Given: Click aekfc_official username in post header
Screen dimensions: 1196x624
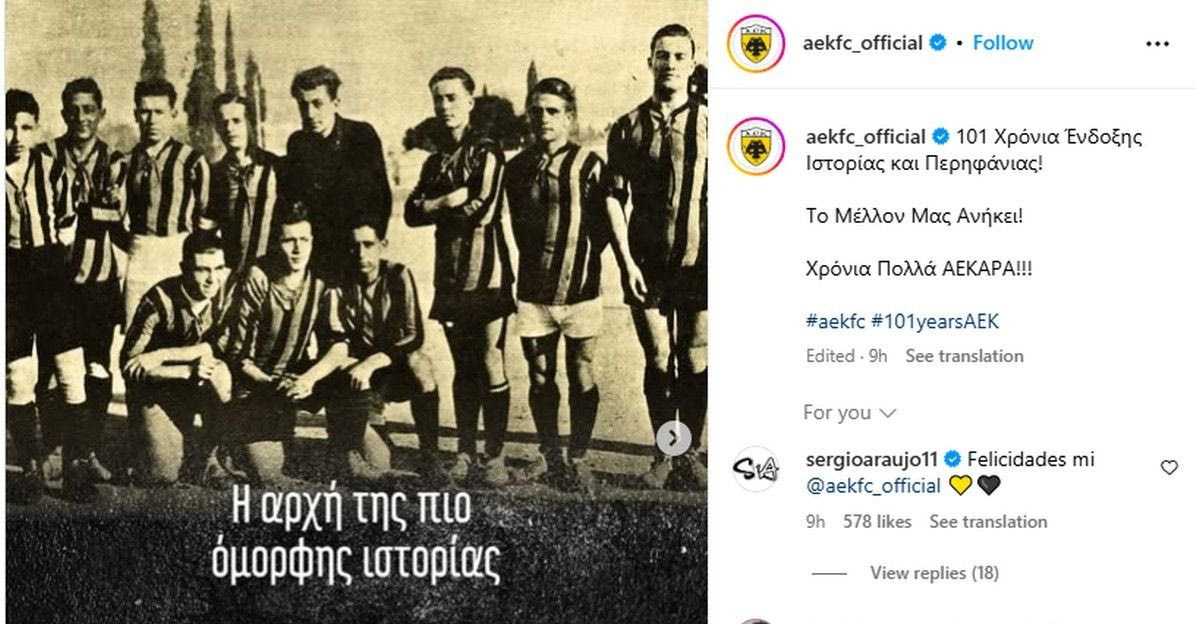Looking at the screenshot, I should (863, 43).
